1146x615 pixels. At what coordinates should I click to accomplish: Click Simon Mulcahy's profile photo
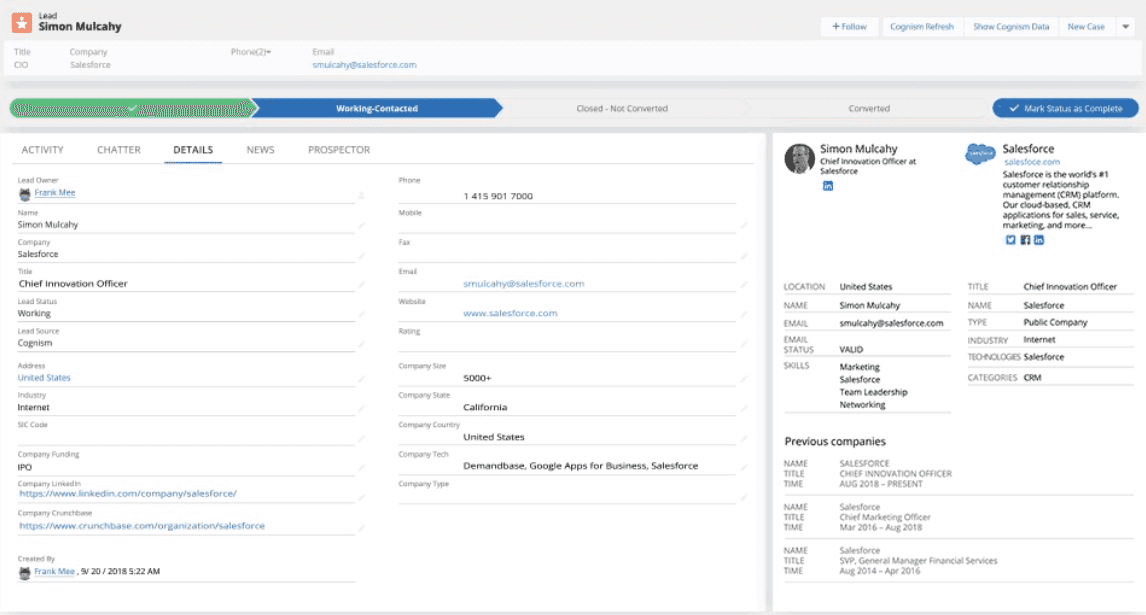pyautogui.click(x=799, y=159)
